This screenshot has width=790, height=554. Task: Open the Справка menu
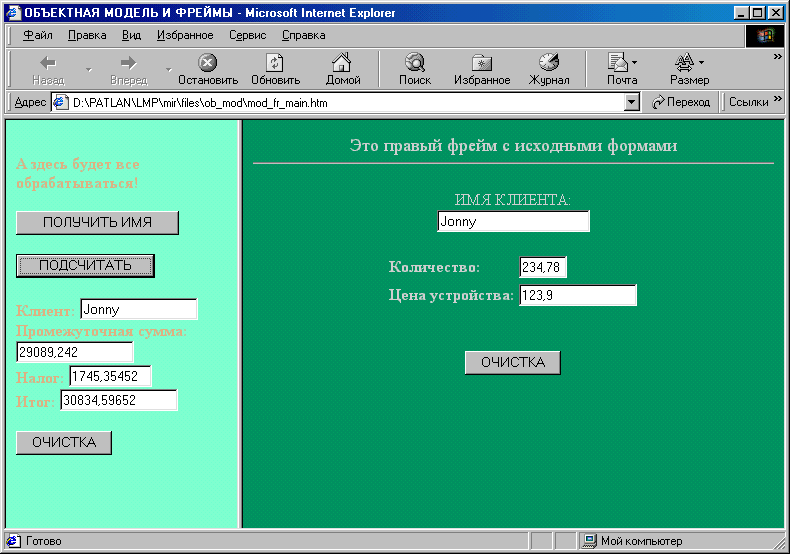[x=303, y=35]
